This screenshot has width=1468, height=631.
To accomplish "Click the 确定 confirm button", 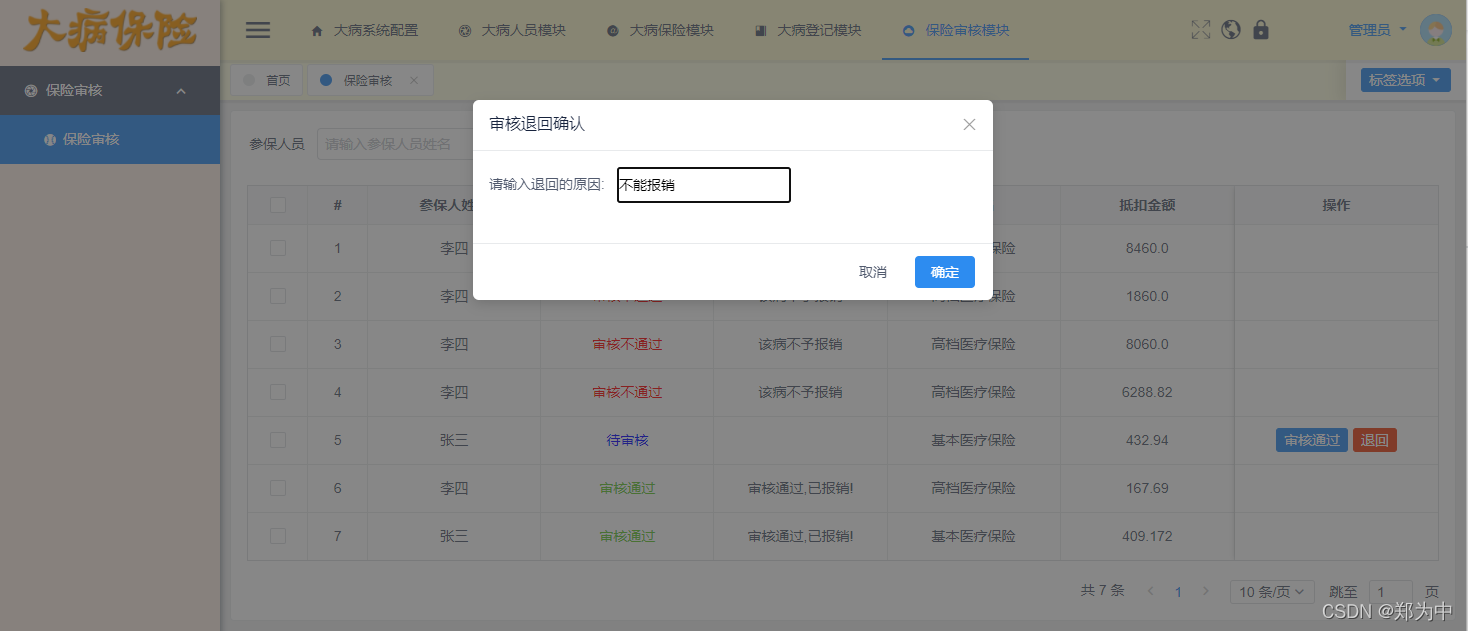I will tap(944, 271).
